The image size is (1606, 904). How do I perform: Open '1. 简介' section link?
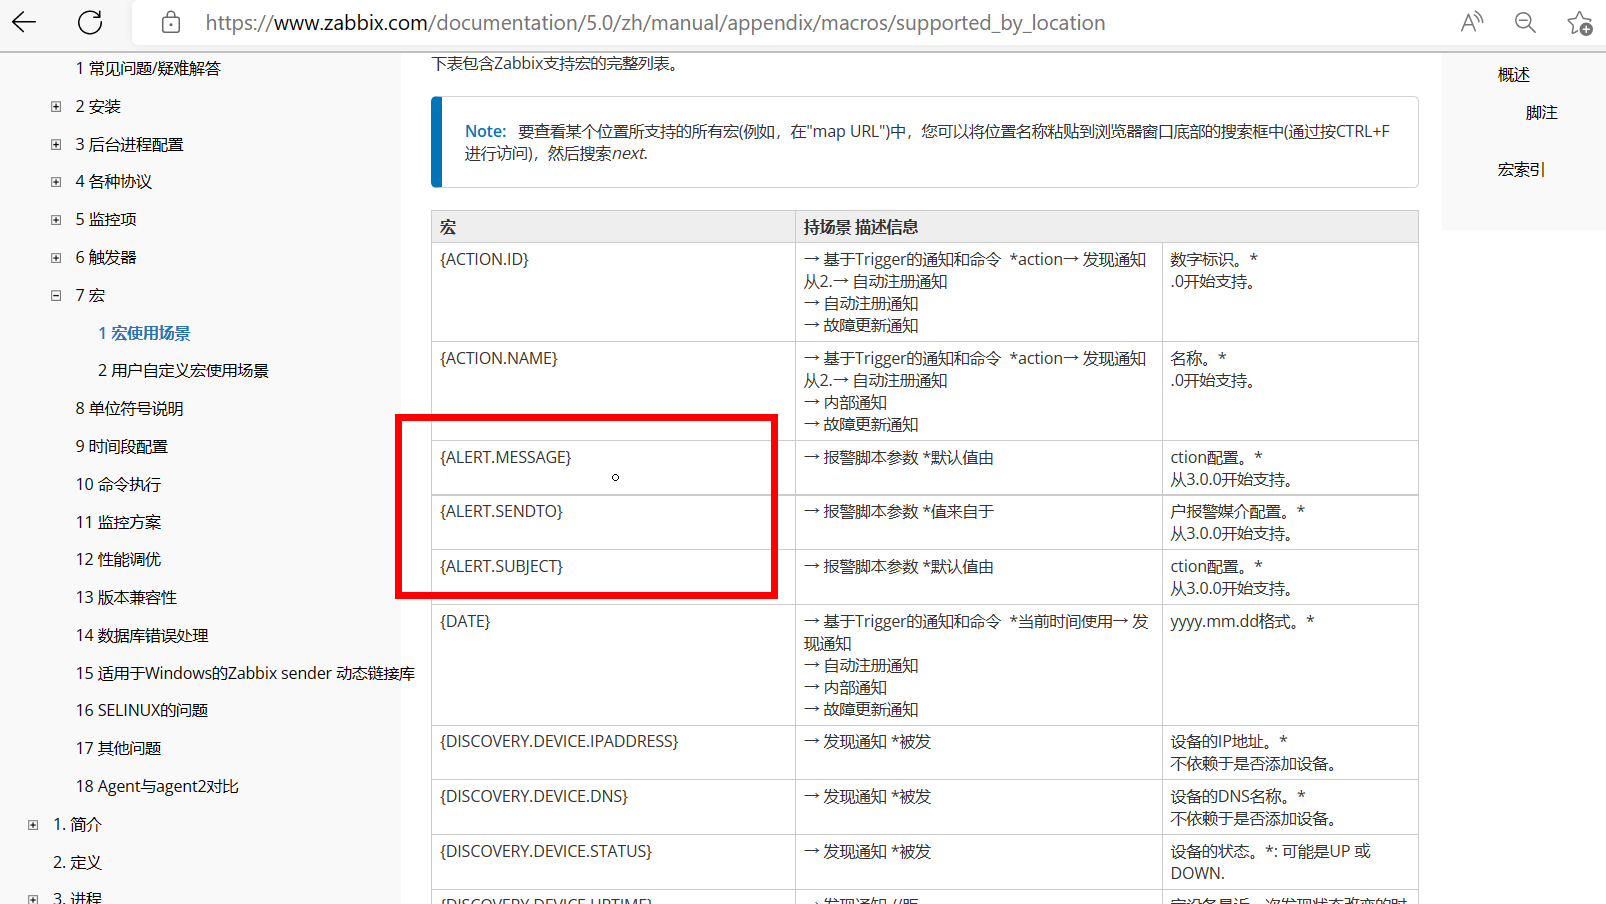tap(77, 824)
